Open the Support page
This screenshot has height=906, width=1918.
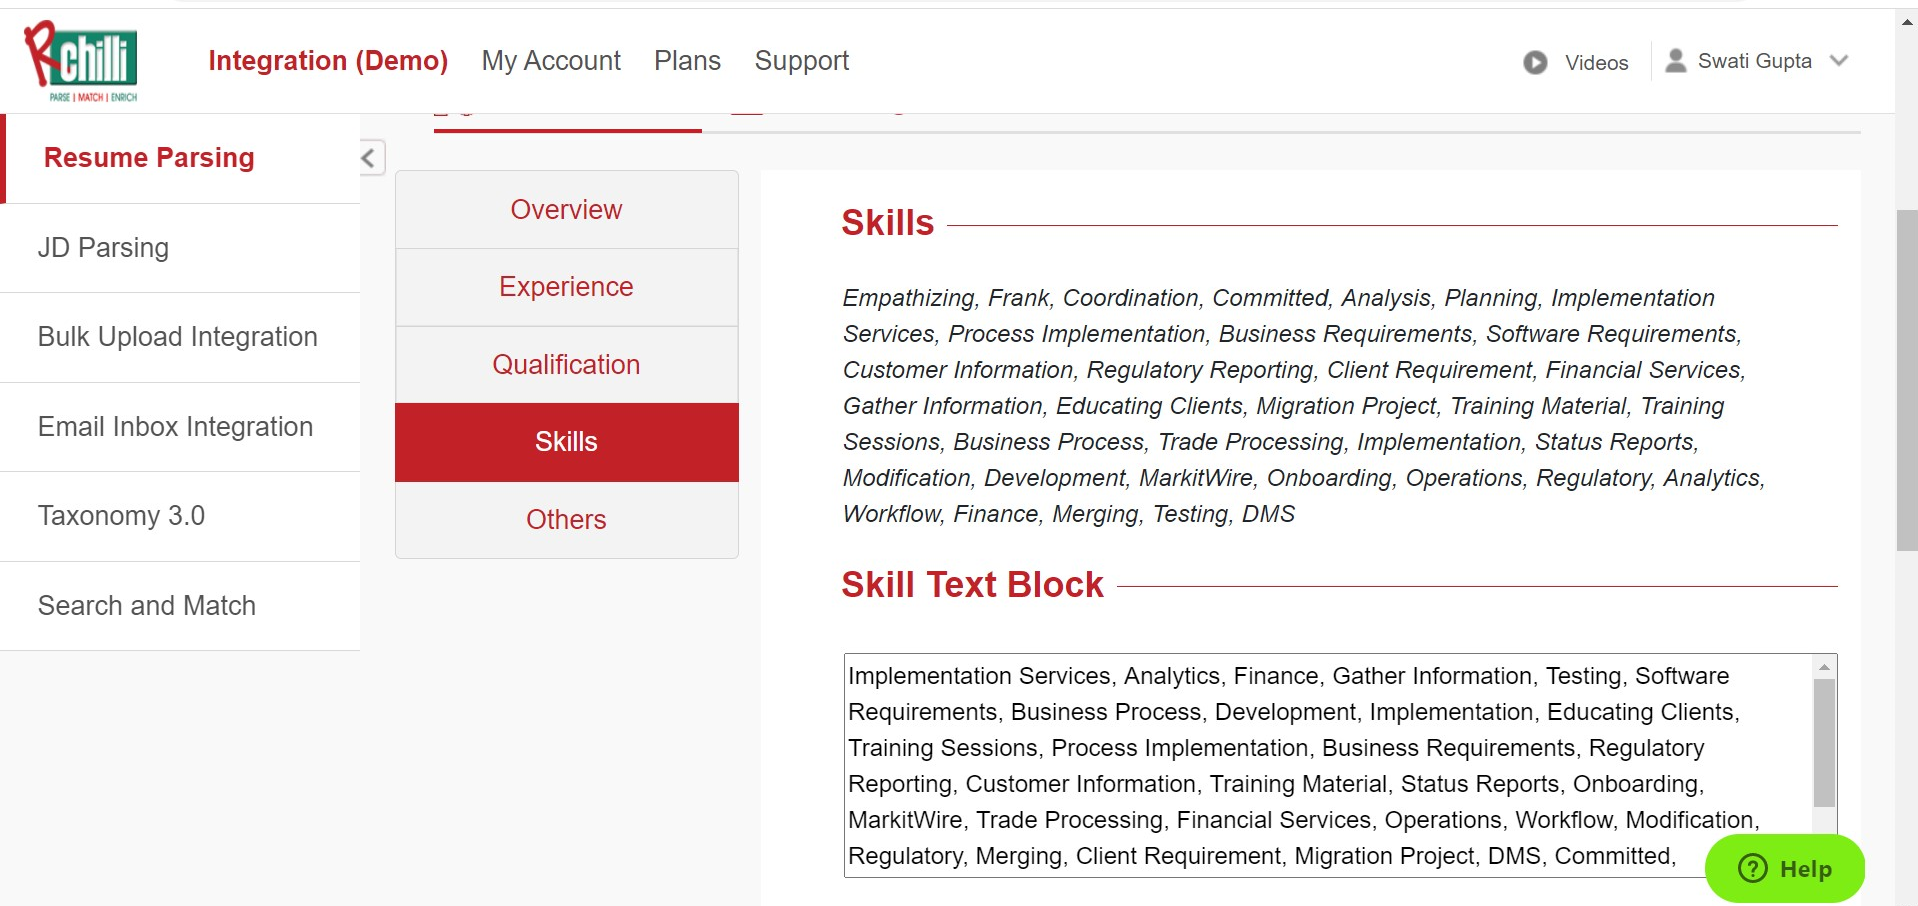pos(801,61)
